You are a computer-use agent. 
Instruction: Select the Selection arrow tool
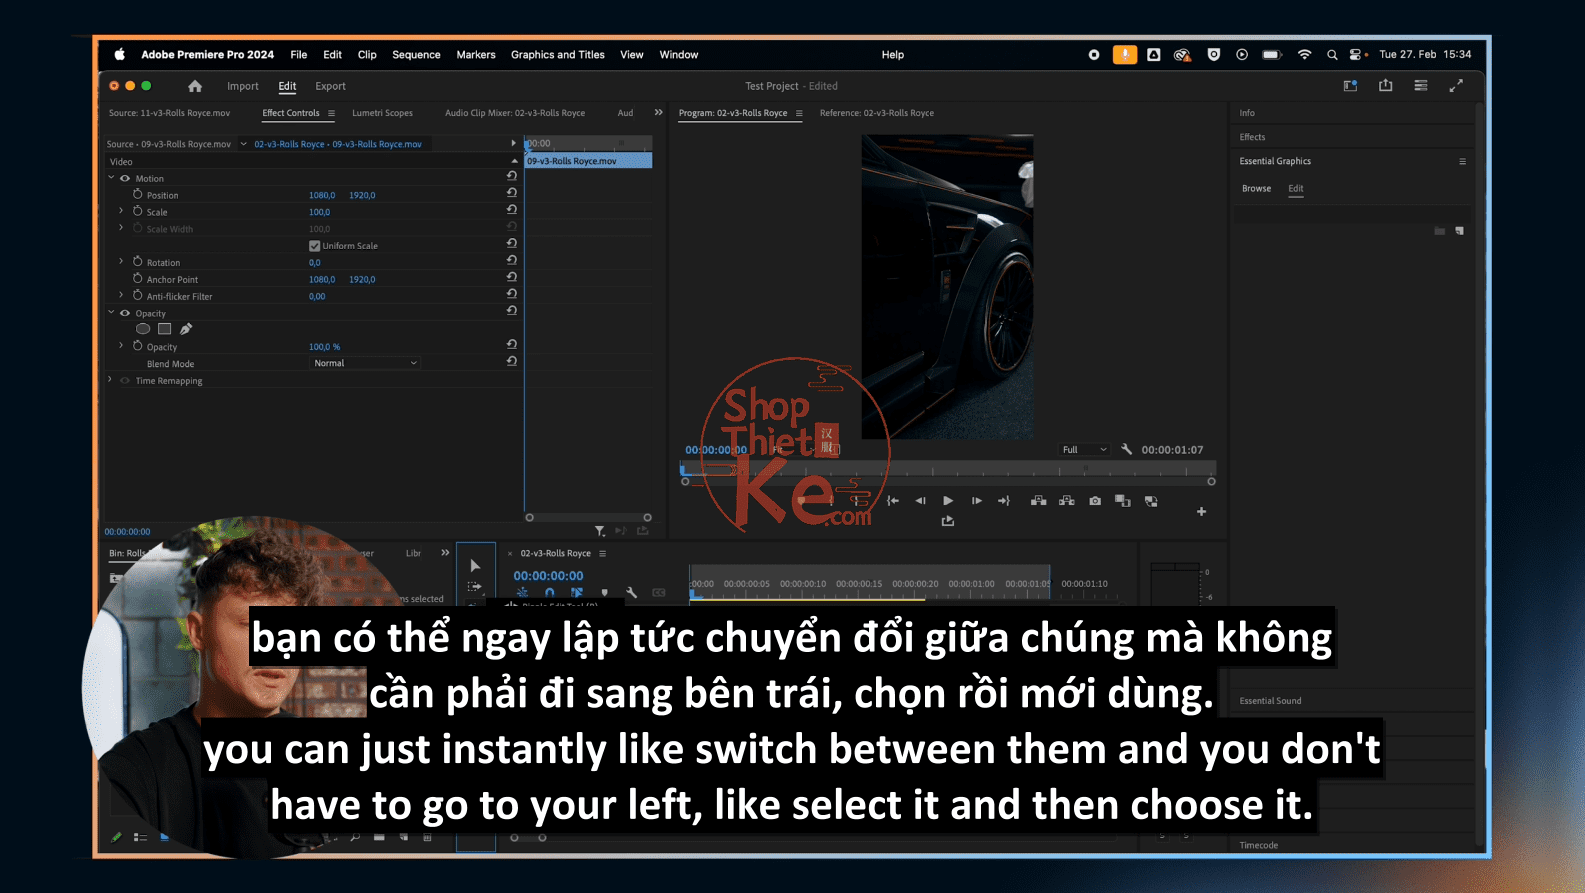click(475, 565)
